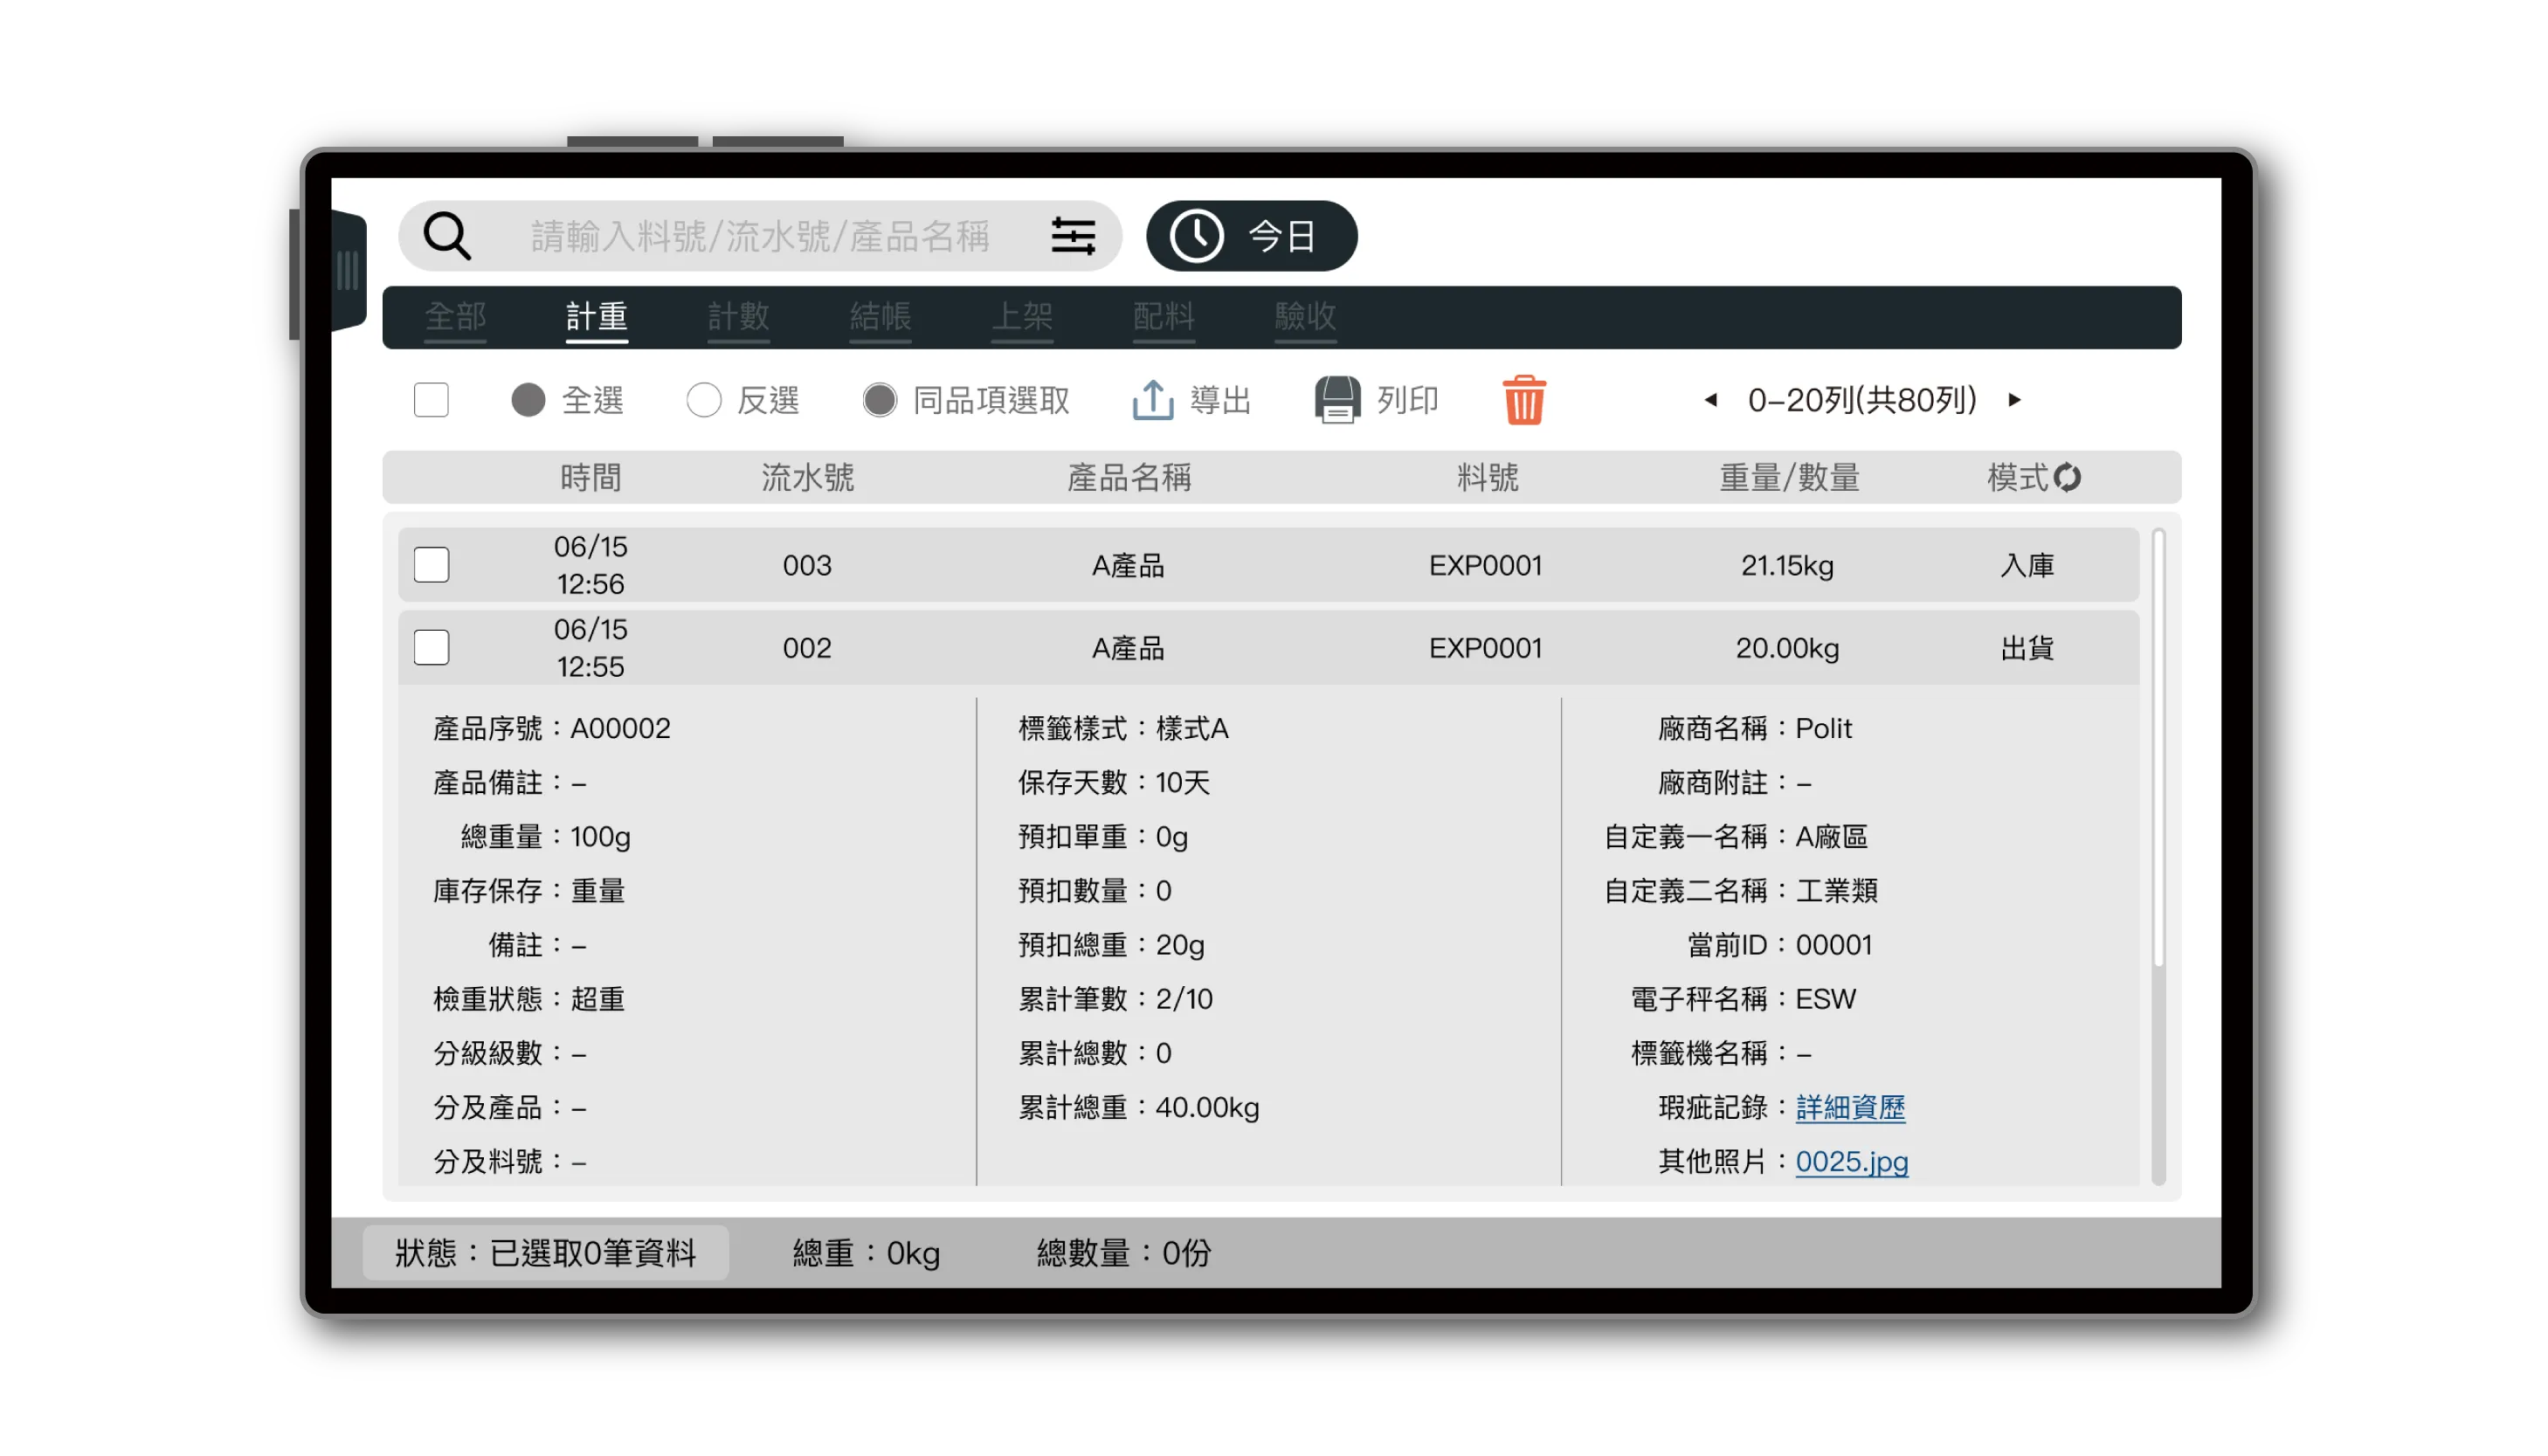Click the 模式 column header text
This screenshot has height=1456, width=2548.
point(2018,478)
